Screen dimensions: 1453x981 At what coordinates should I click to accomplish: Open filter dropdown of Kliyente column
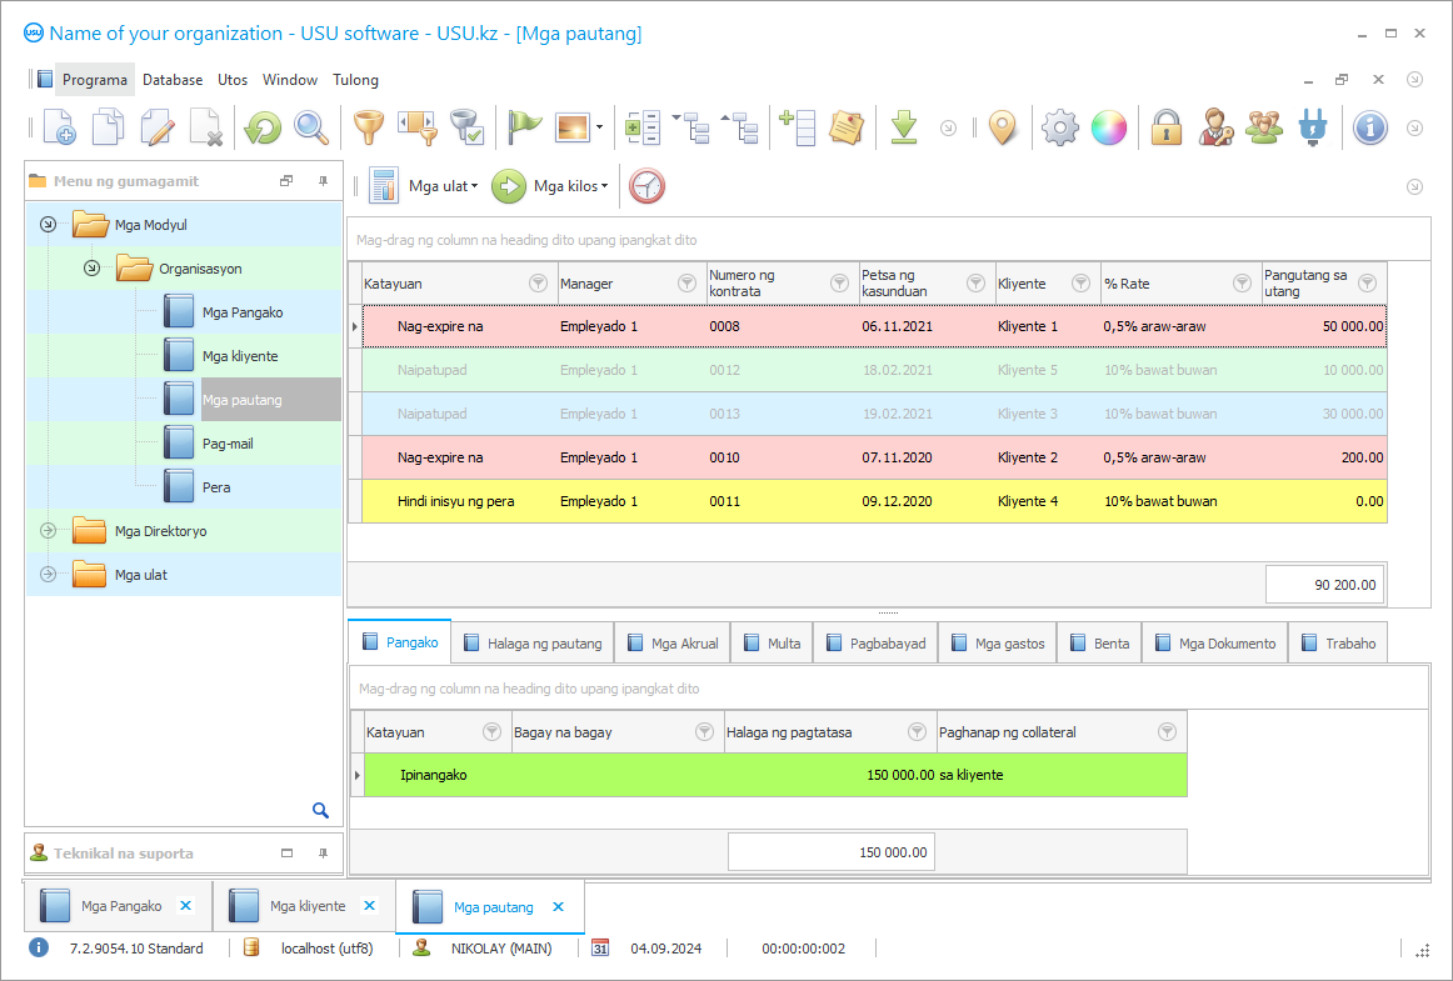(x=1081, y=283)
